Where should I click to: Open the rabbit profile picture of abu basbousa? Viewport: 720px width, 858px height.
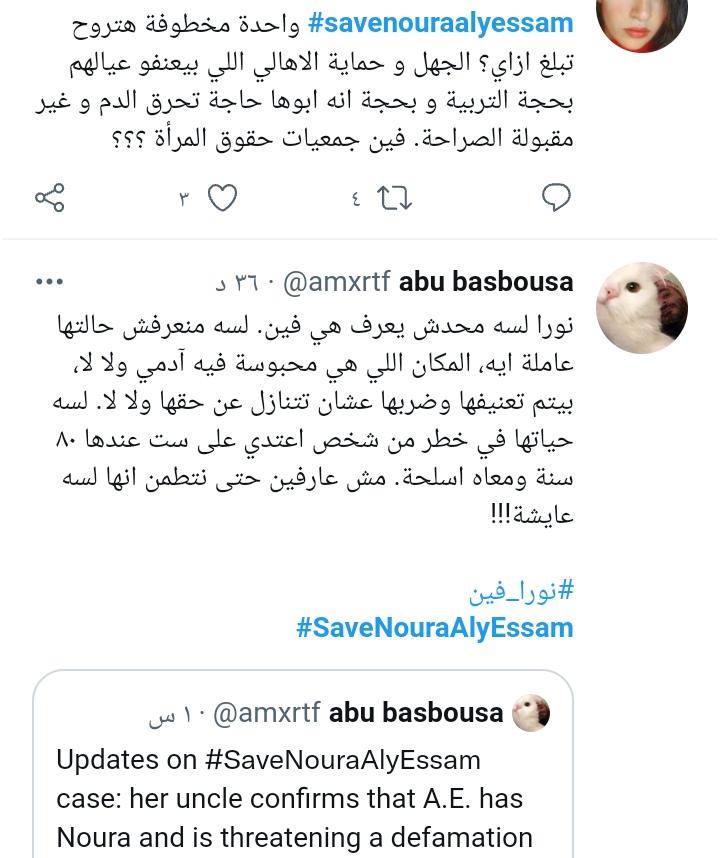[x=642, y=308]
